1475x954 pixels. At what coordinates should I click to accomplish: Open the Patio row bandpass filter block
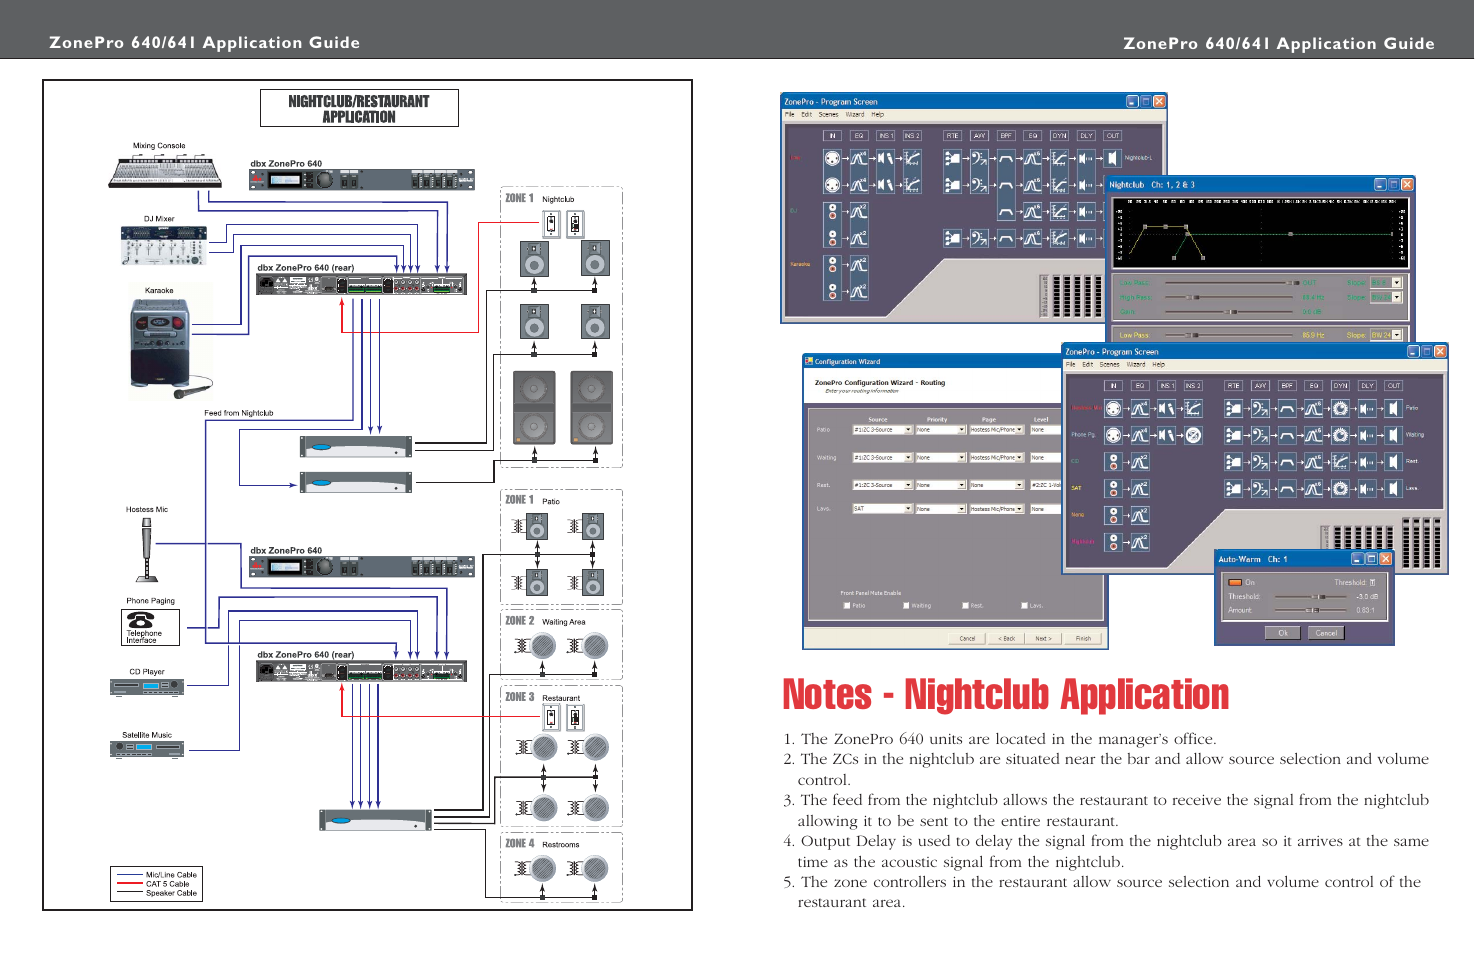pyautogui.click(x=1287, y=408)
